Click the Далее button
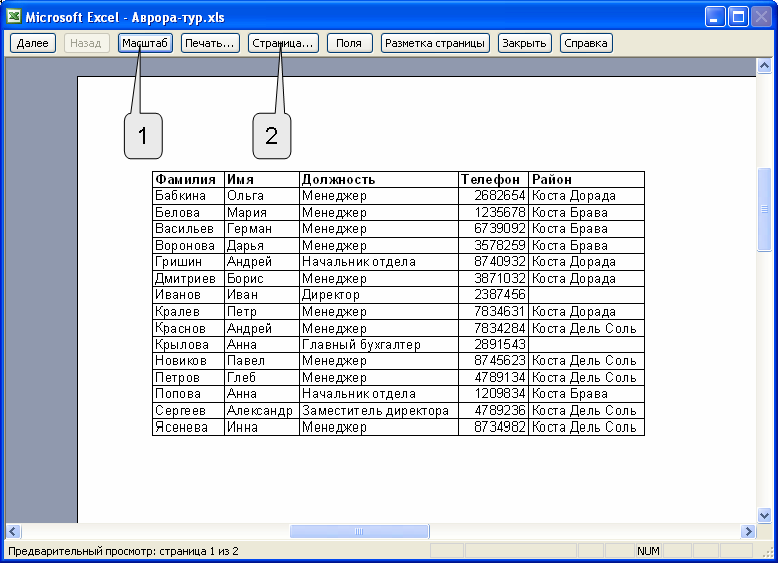 pos(32,43)
